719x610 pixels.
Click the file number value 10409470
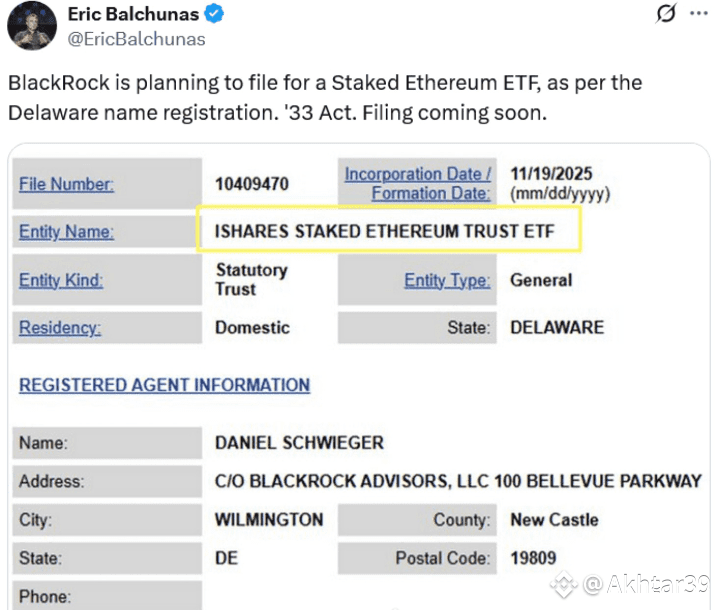click(252, 184)
